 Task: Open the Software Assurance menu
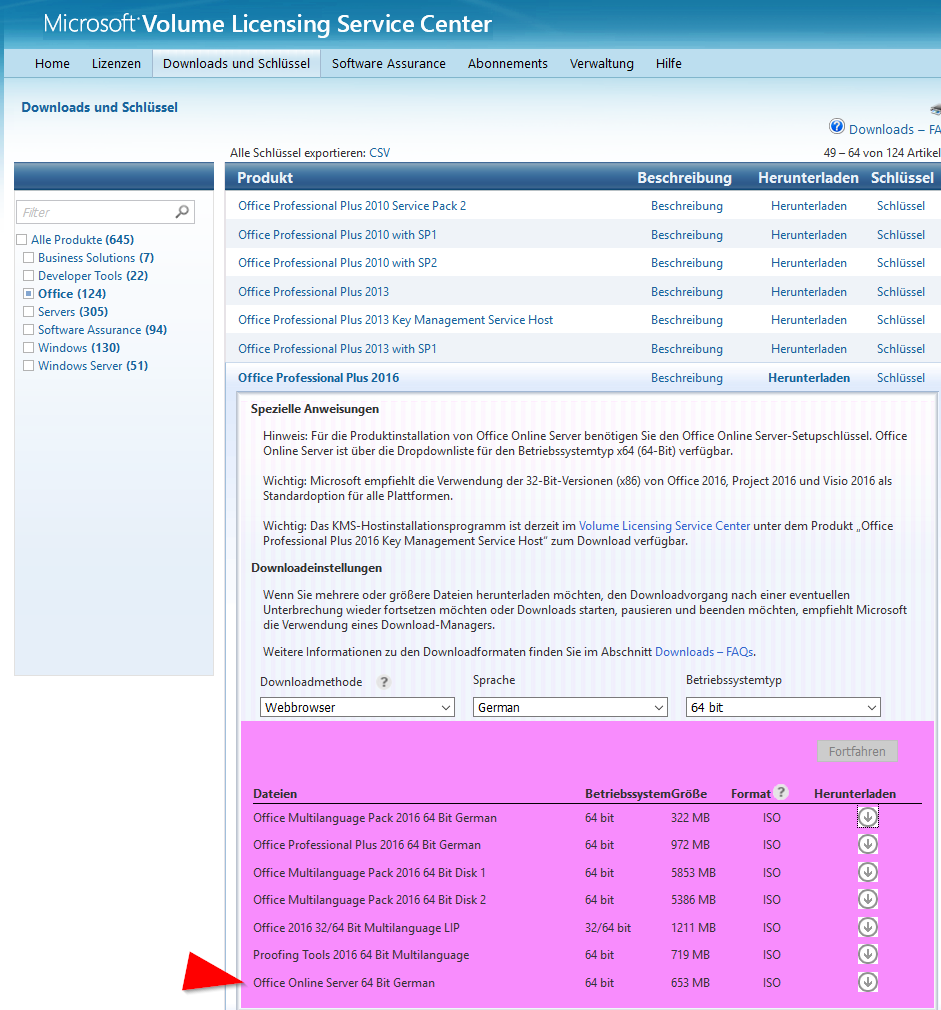388,64
